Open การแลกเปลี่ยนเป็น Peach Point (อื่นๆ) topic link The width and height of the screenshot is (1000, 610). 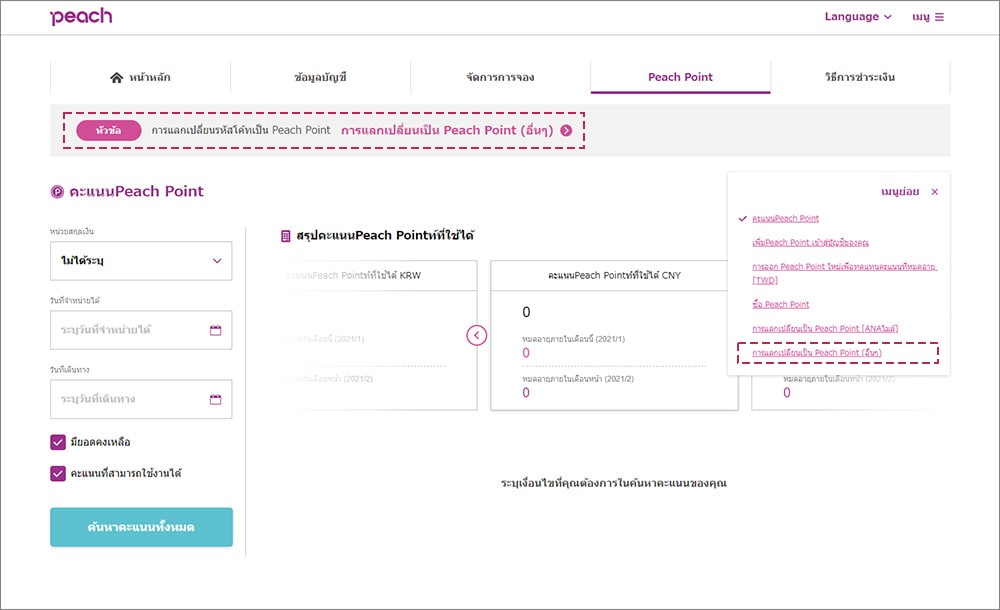(x=447, y=130)
